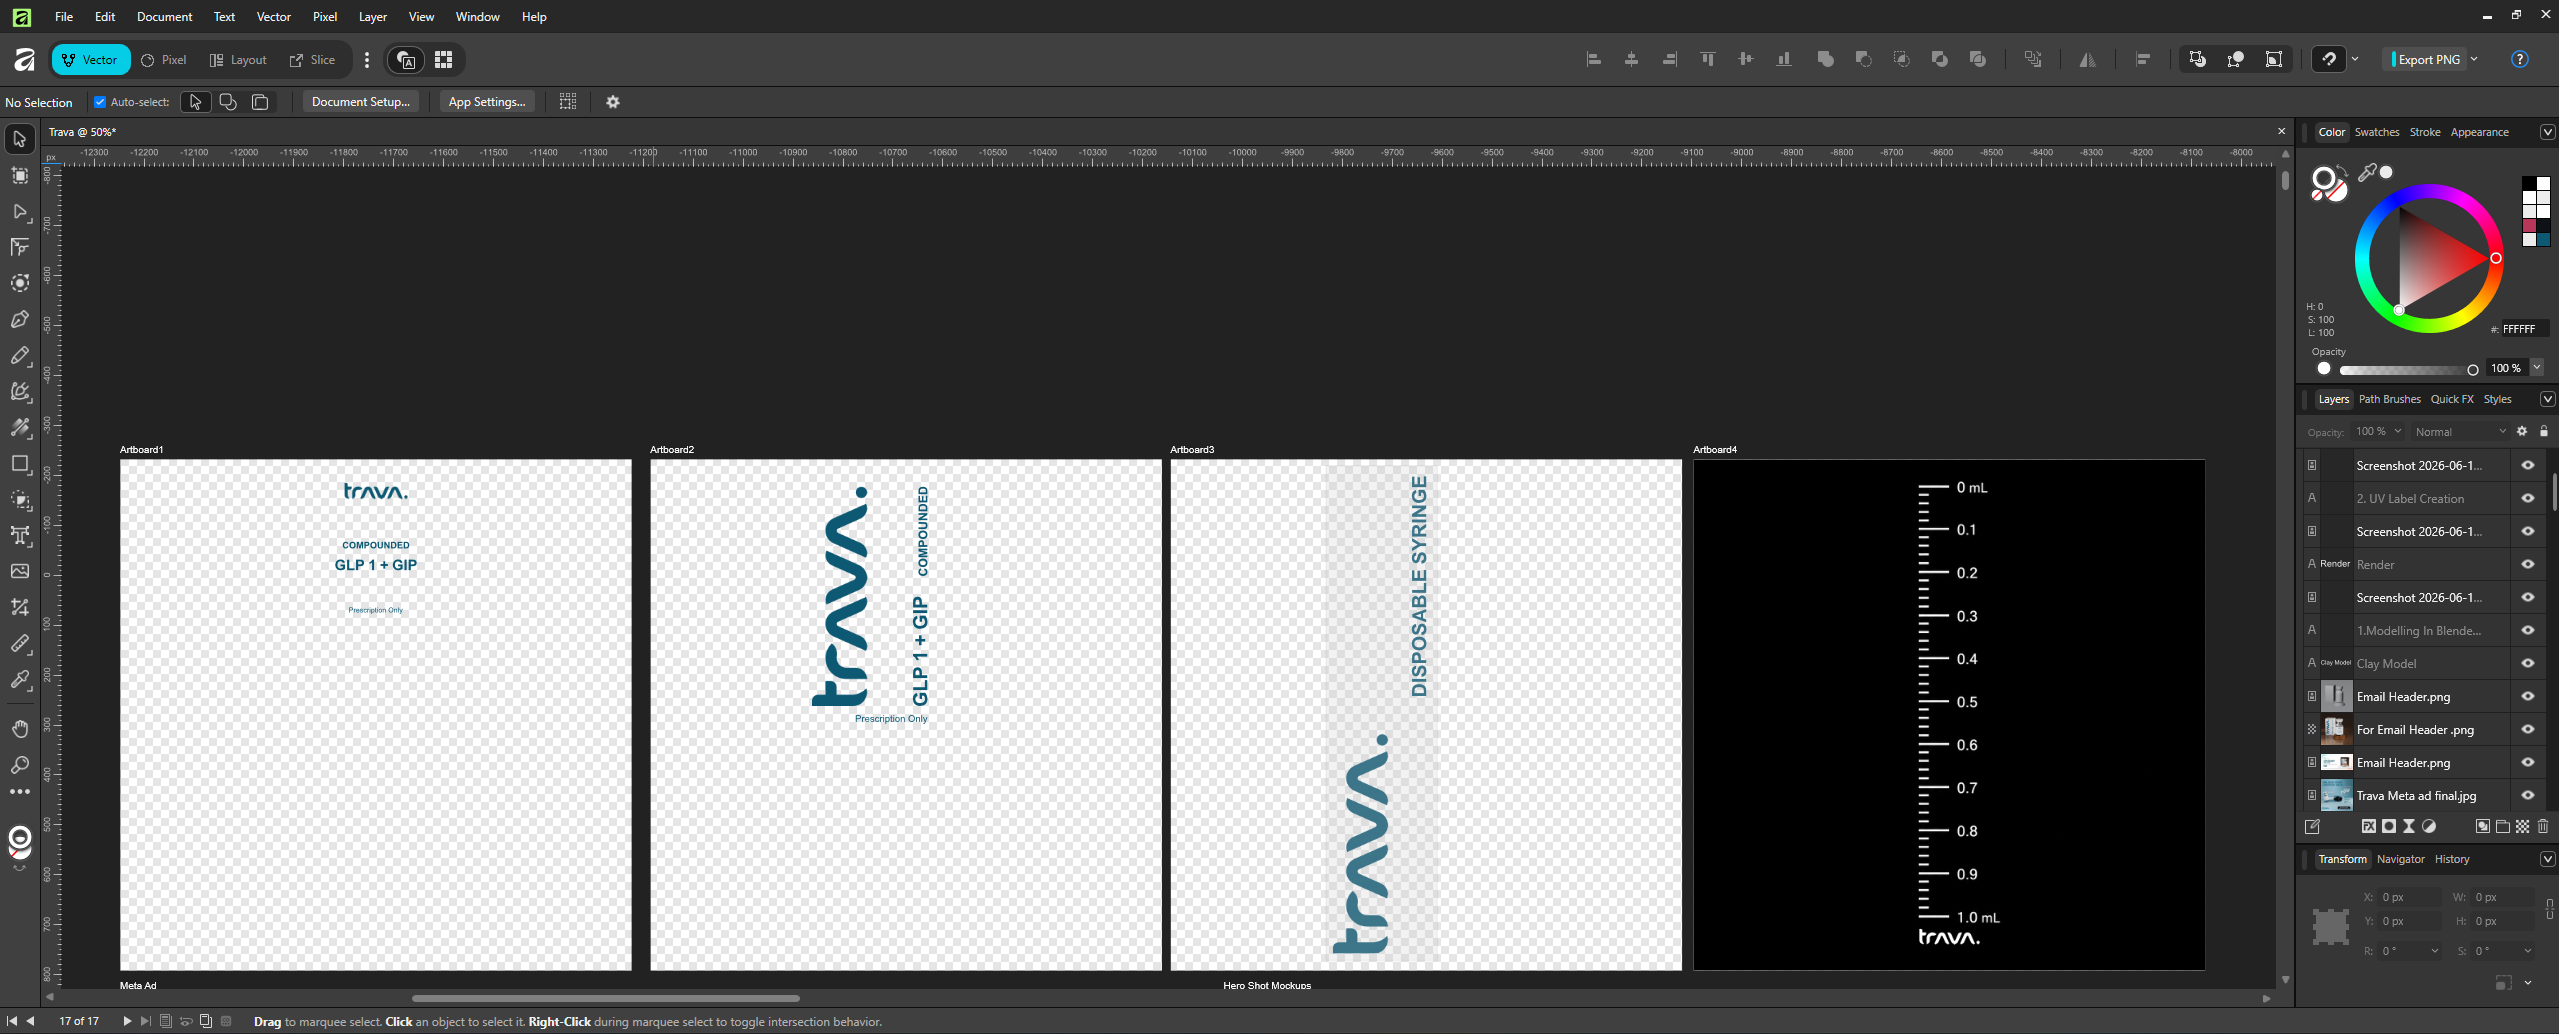Hide the 'Trava Meta ad final.jpg' layer
Viewport: 2559px width, 1034px height.
pos(2528,796)
